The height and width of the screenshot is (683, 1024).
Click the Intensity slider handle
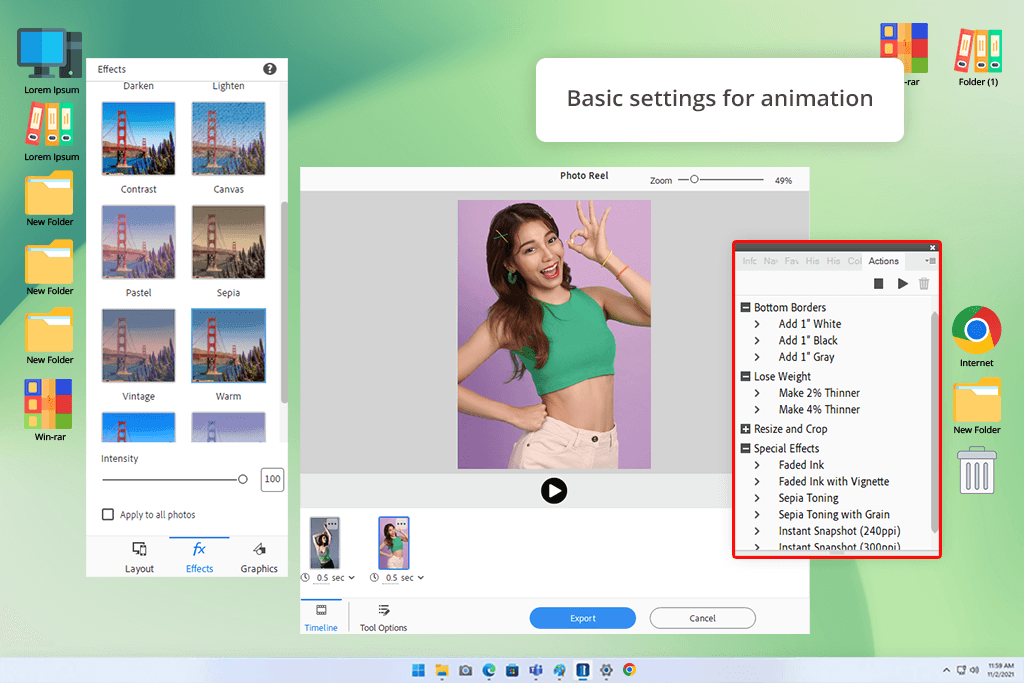click(242, 480)
